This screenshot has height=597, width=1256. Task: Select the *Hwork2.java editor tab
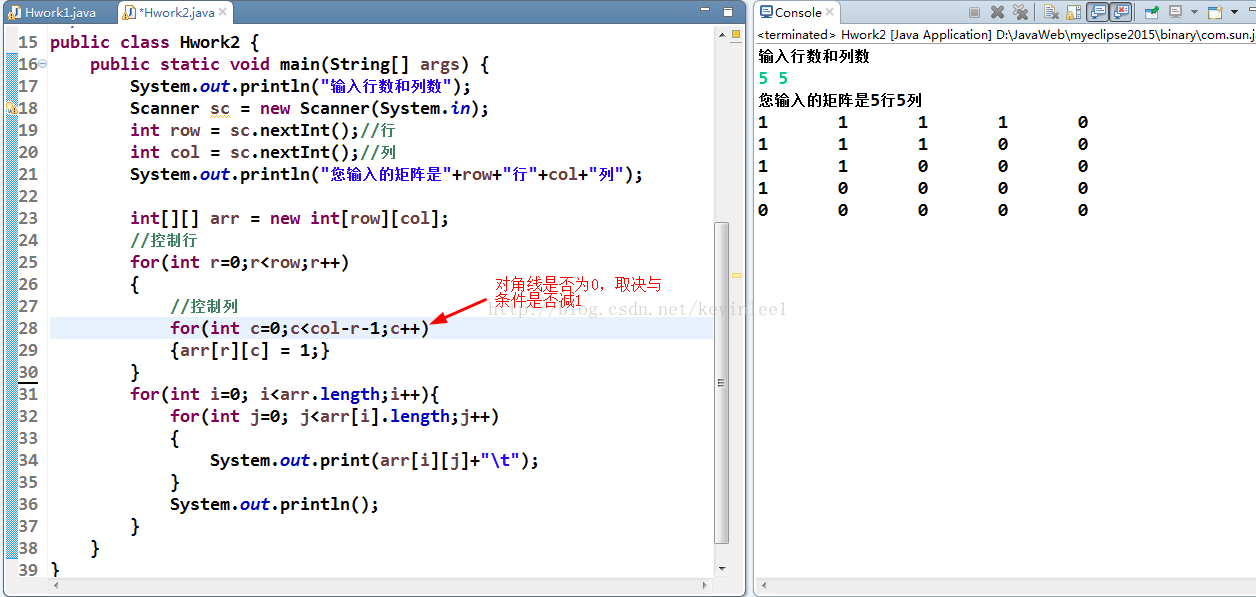click(x=176, y=12)
